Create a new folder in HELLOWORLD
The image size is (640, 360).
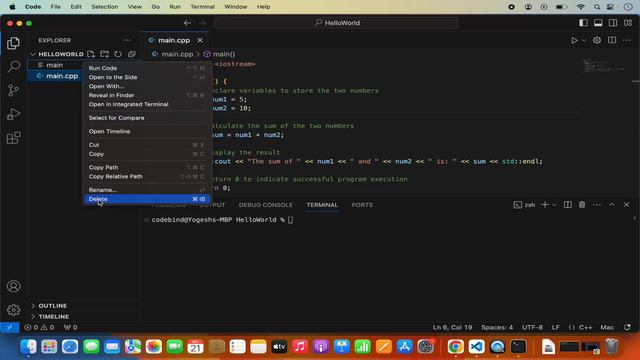pos(104,54)
